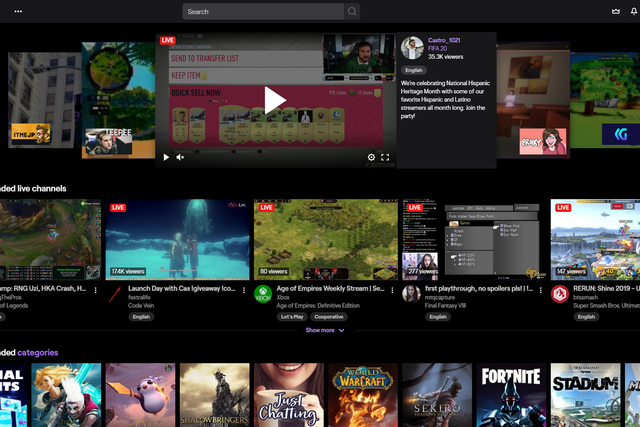Open the Sekiro category
640x427 pixels.
tap(437, 395)
